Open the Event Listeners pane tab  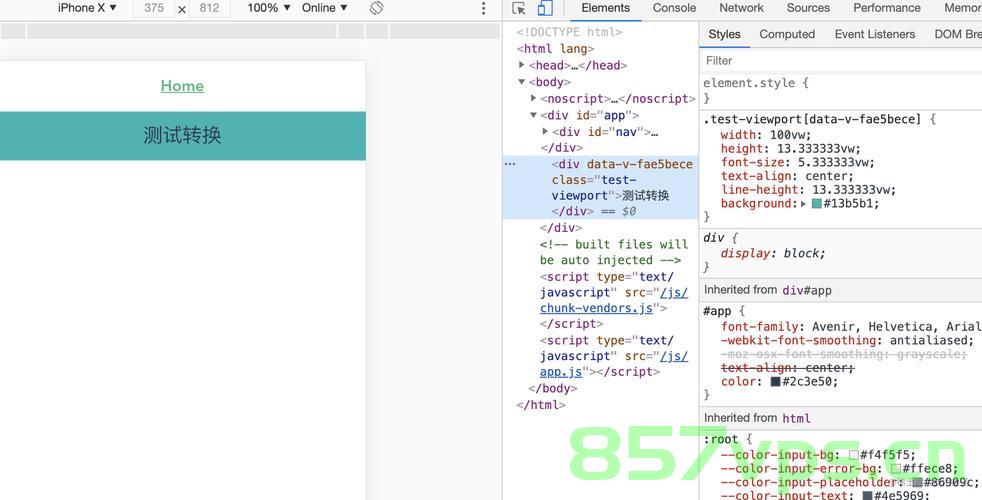tap(875, 34)
